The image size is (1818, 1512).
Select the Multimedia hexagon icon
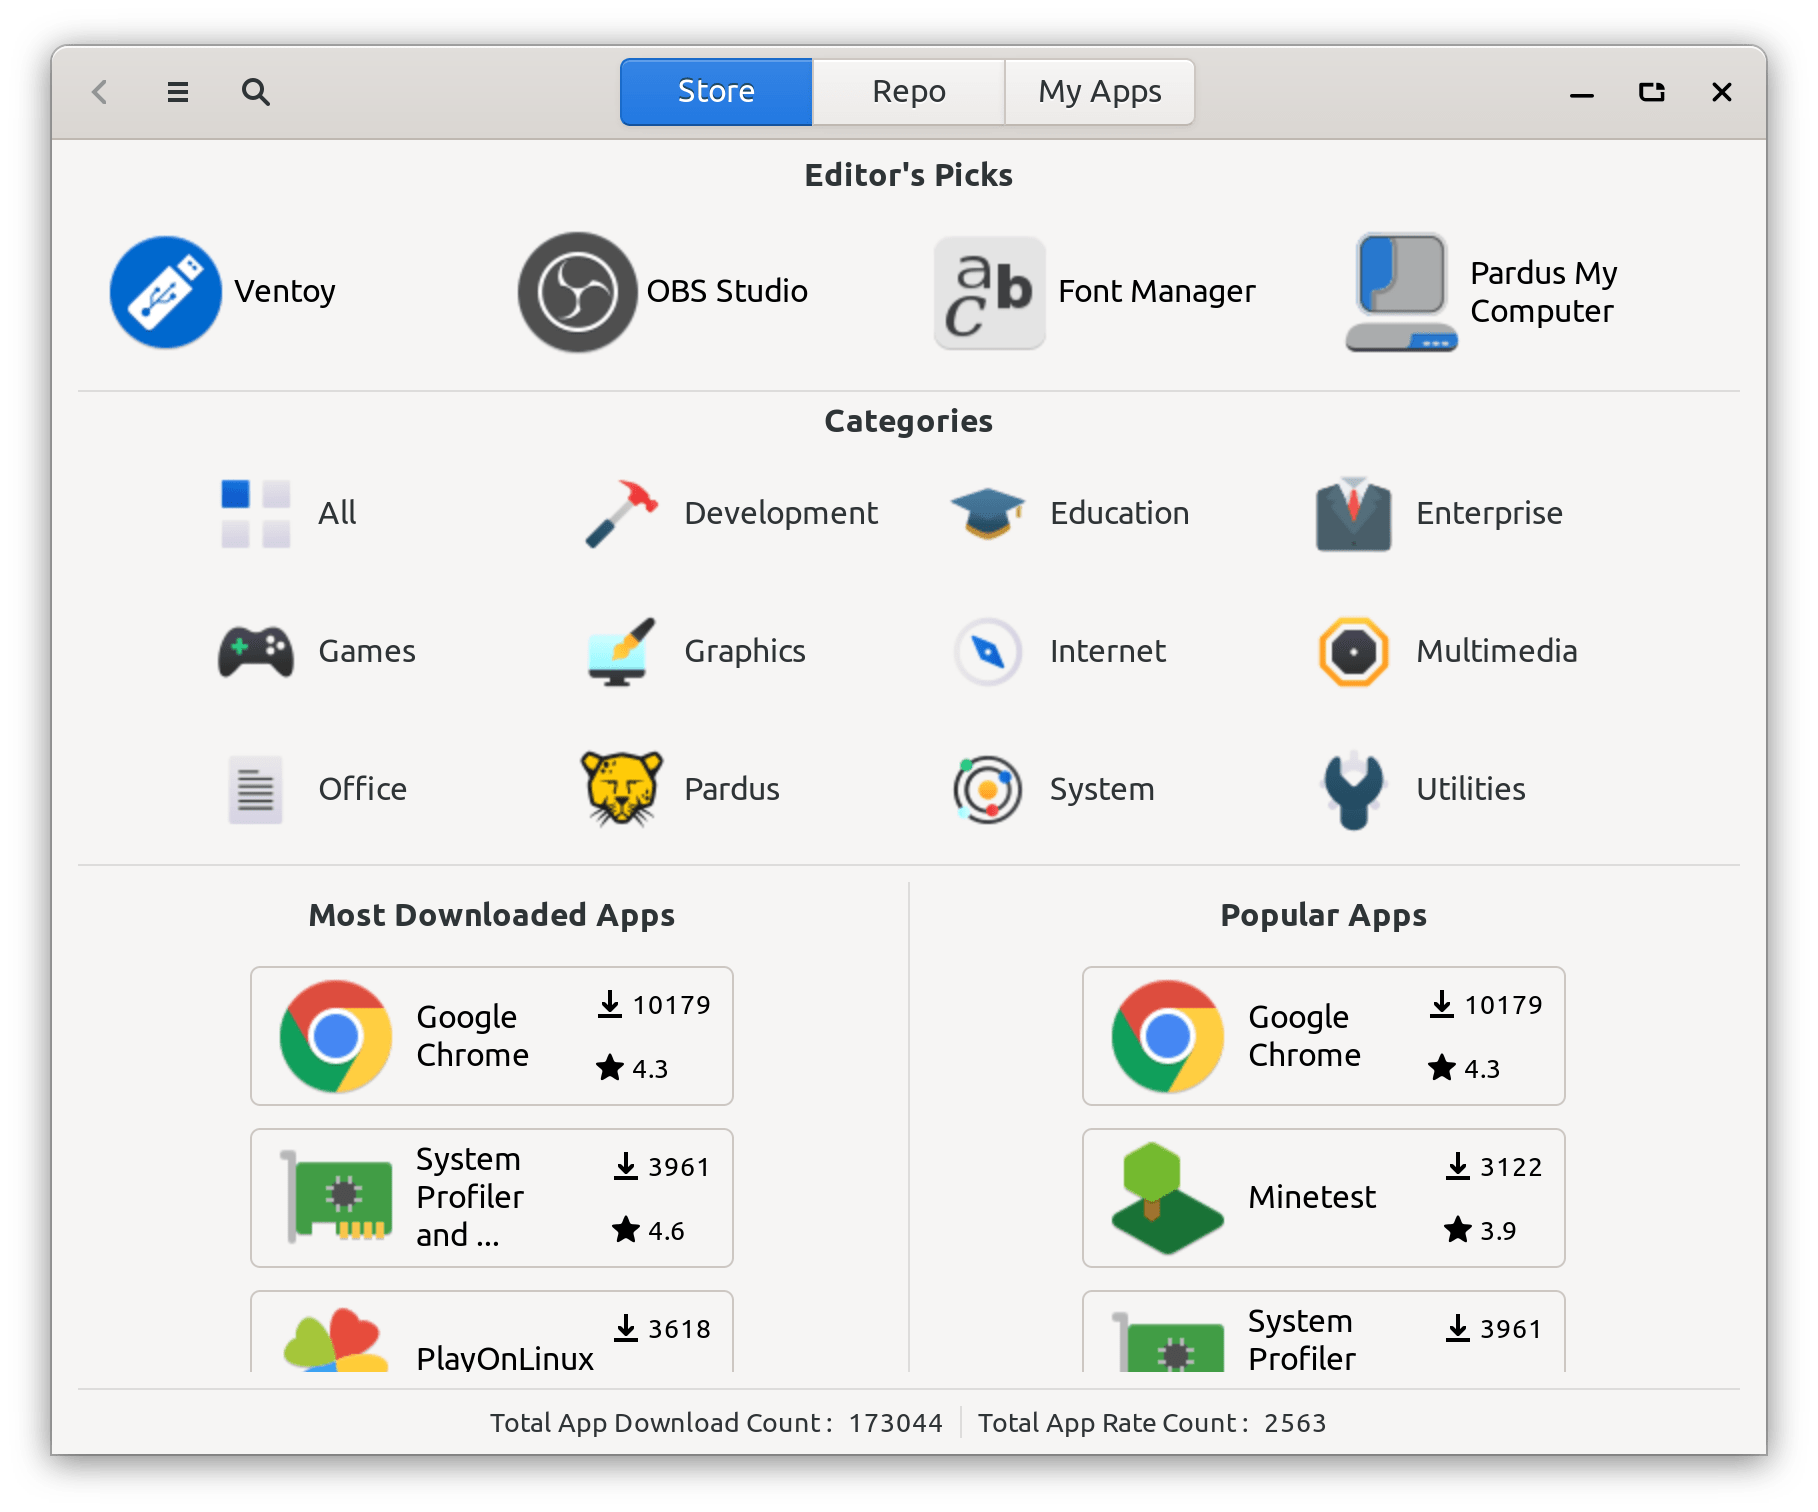[x=1353, y=652]
